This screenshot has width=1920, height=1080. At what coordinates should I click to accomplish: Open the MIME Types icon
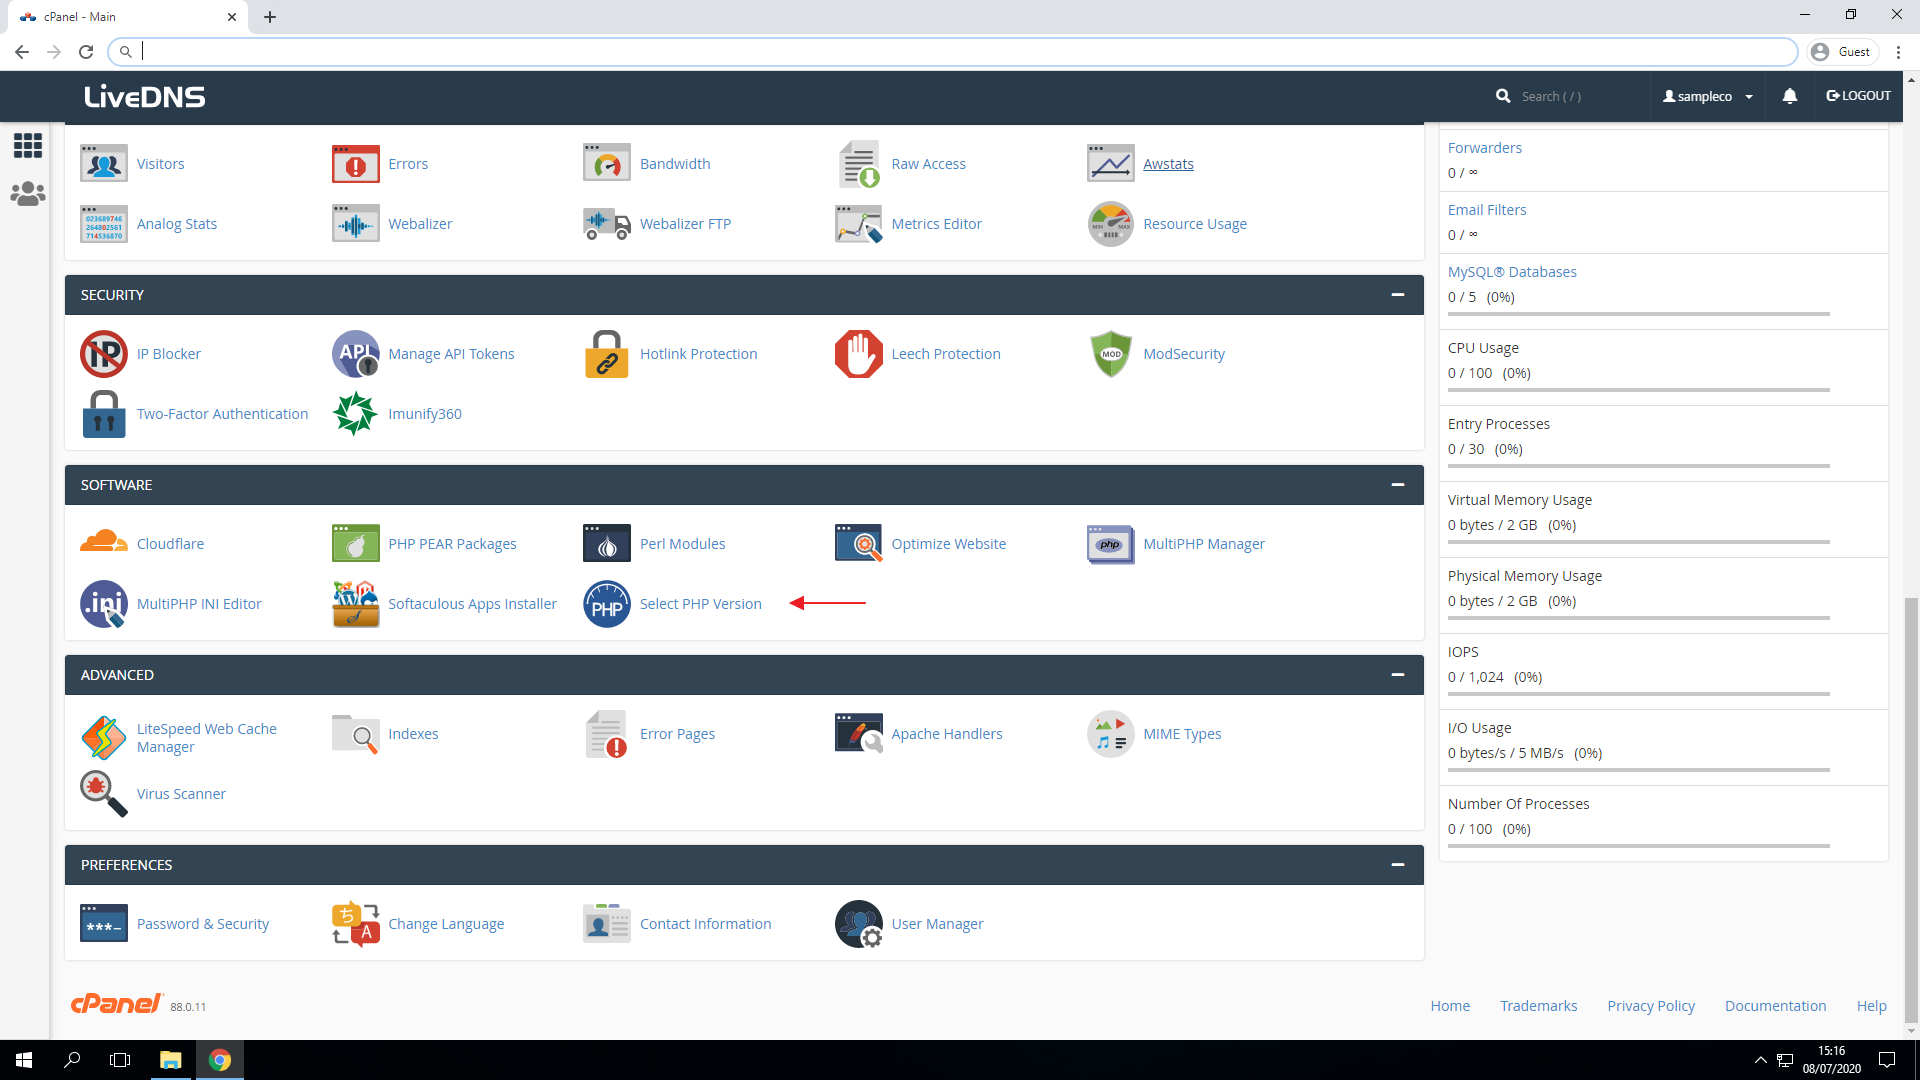[1111, 734]
